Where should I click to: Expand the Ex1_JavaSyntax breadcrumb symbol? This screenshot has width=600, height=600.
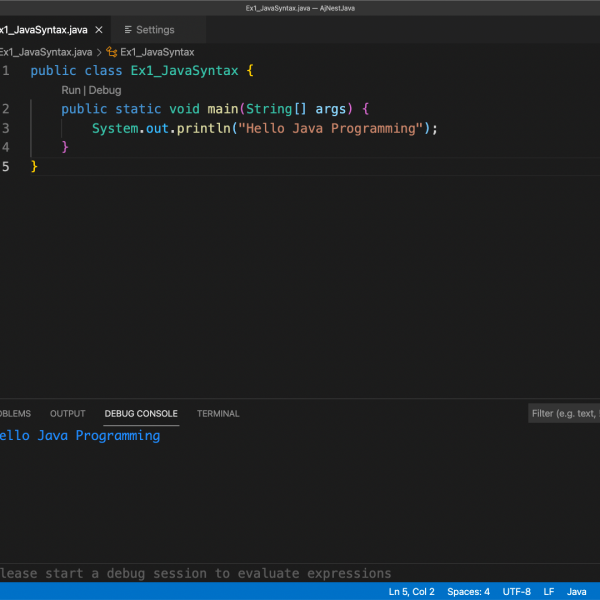pos(157,52)
